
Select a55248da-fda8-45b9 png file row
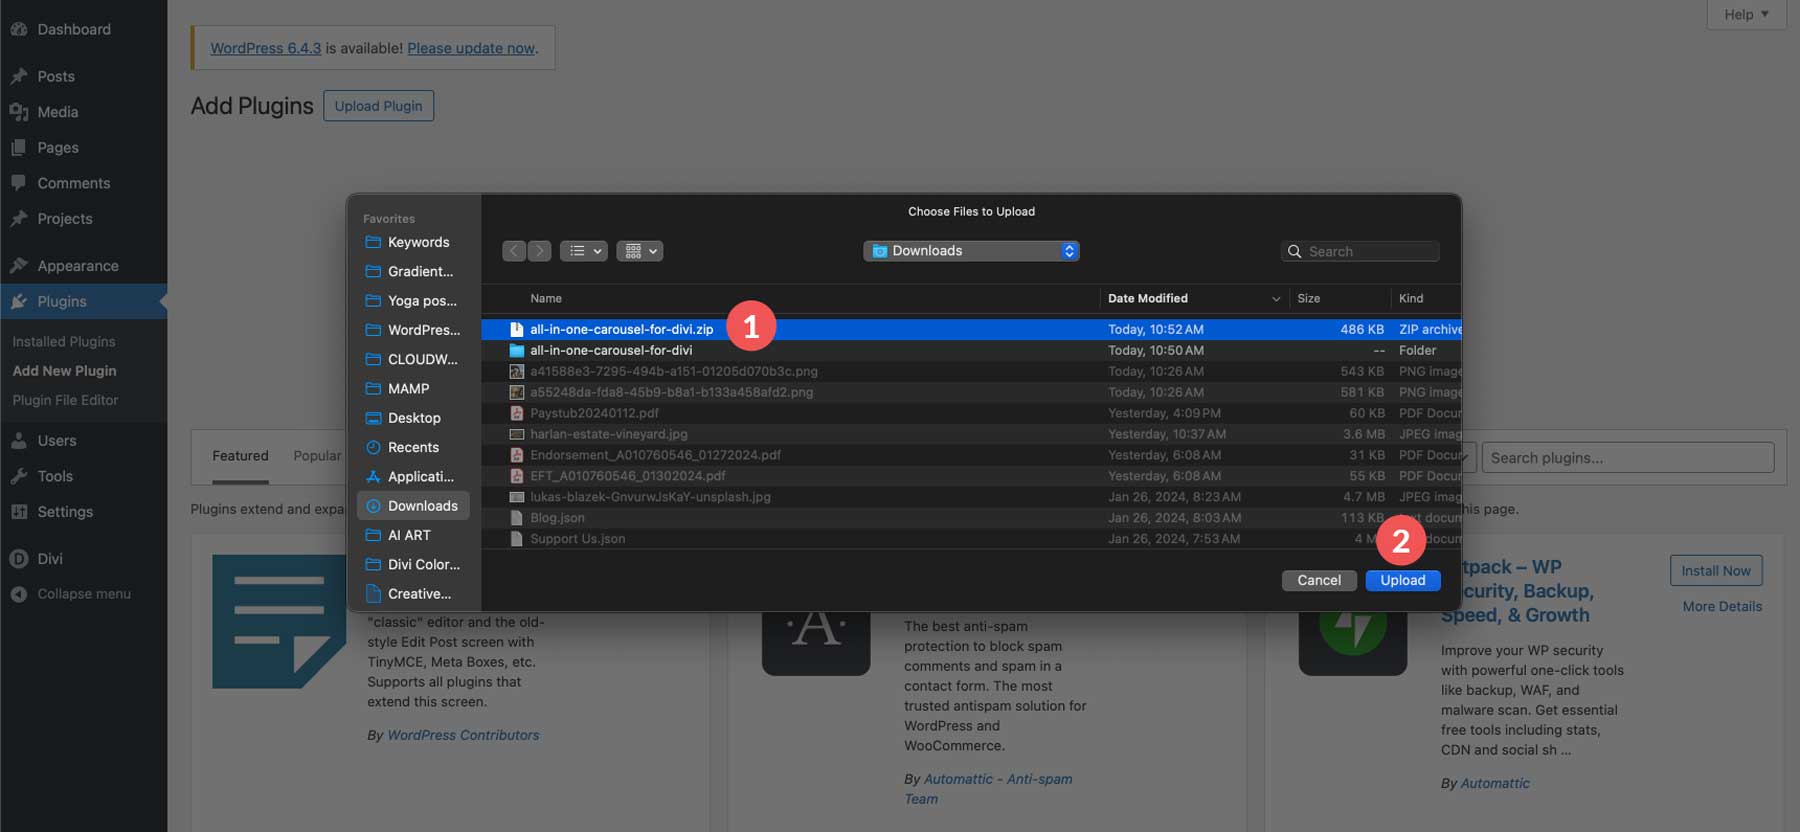pos(971,392)
